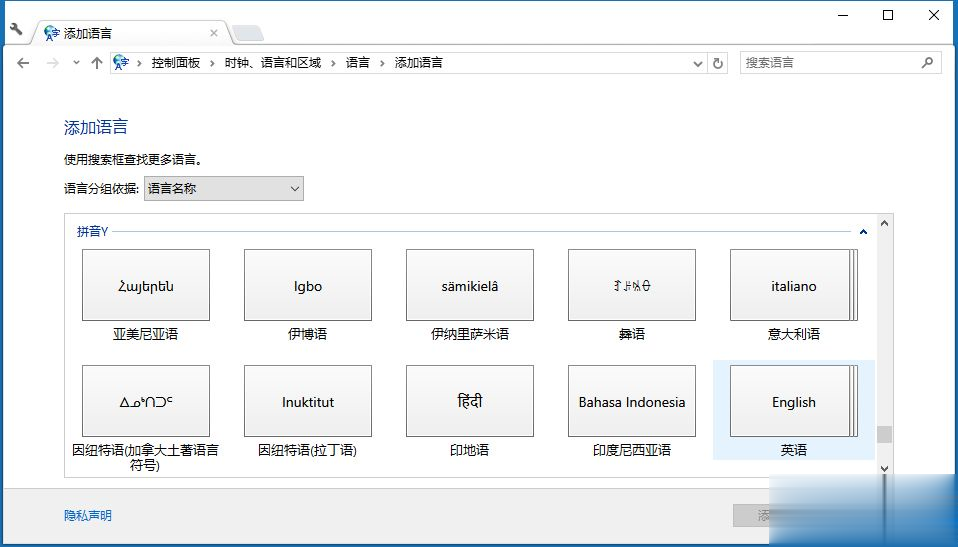The width and height of the screenshot is (958, 547).
Task: Select the italiano language tile
Action: pyautogui.click(x=794, y=285)
